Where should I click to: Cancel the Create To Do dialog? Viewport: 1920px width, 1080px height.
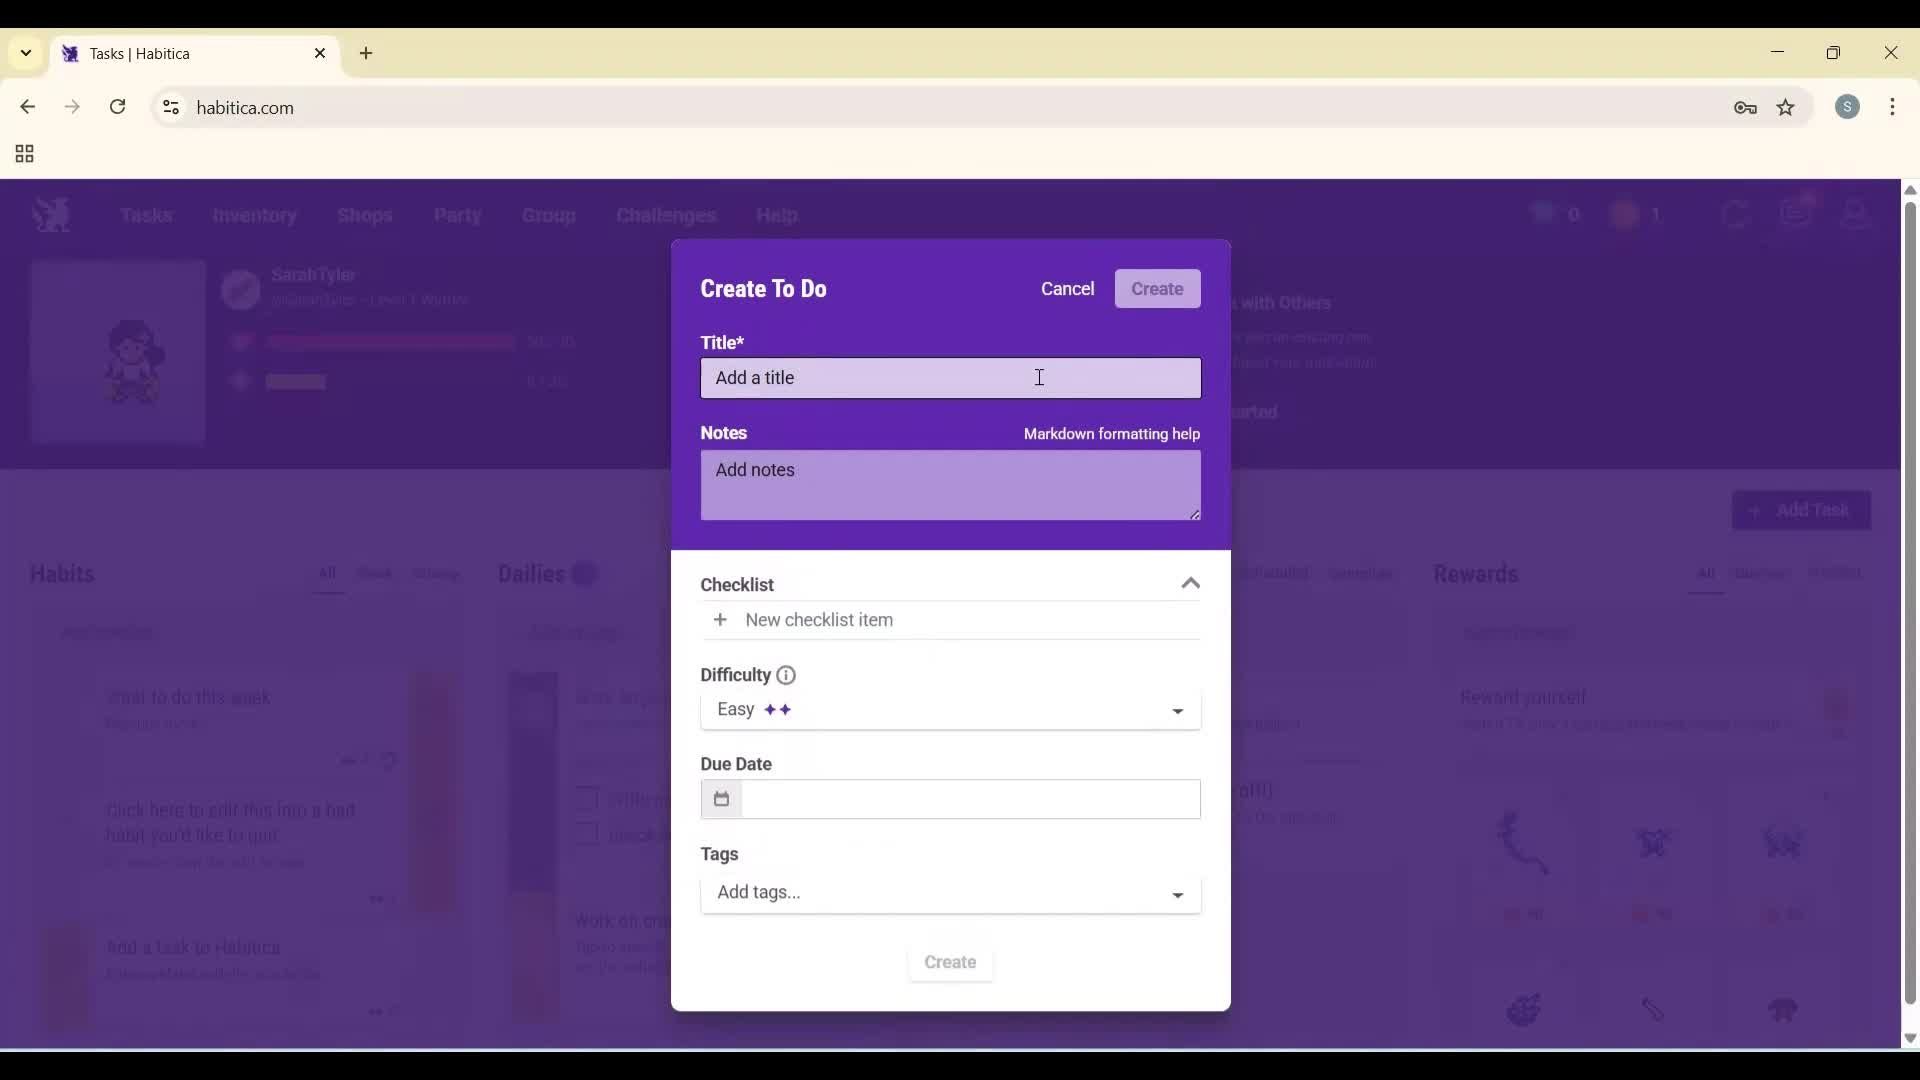coord(1067,289)
